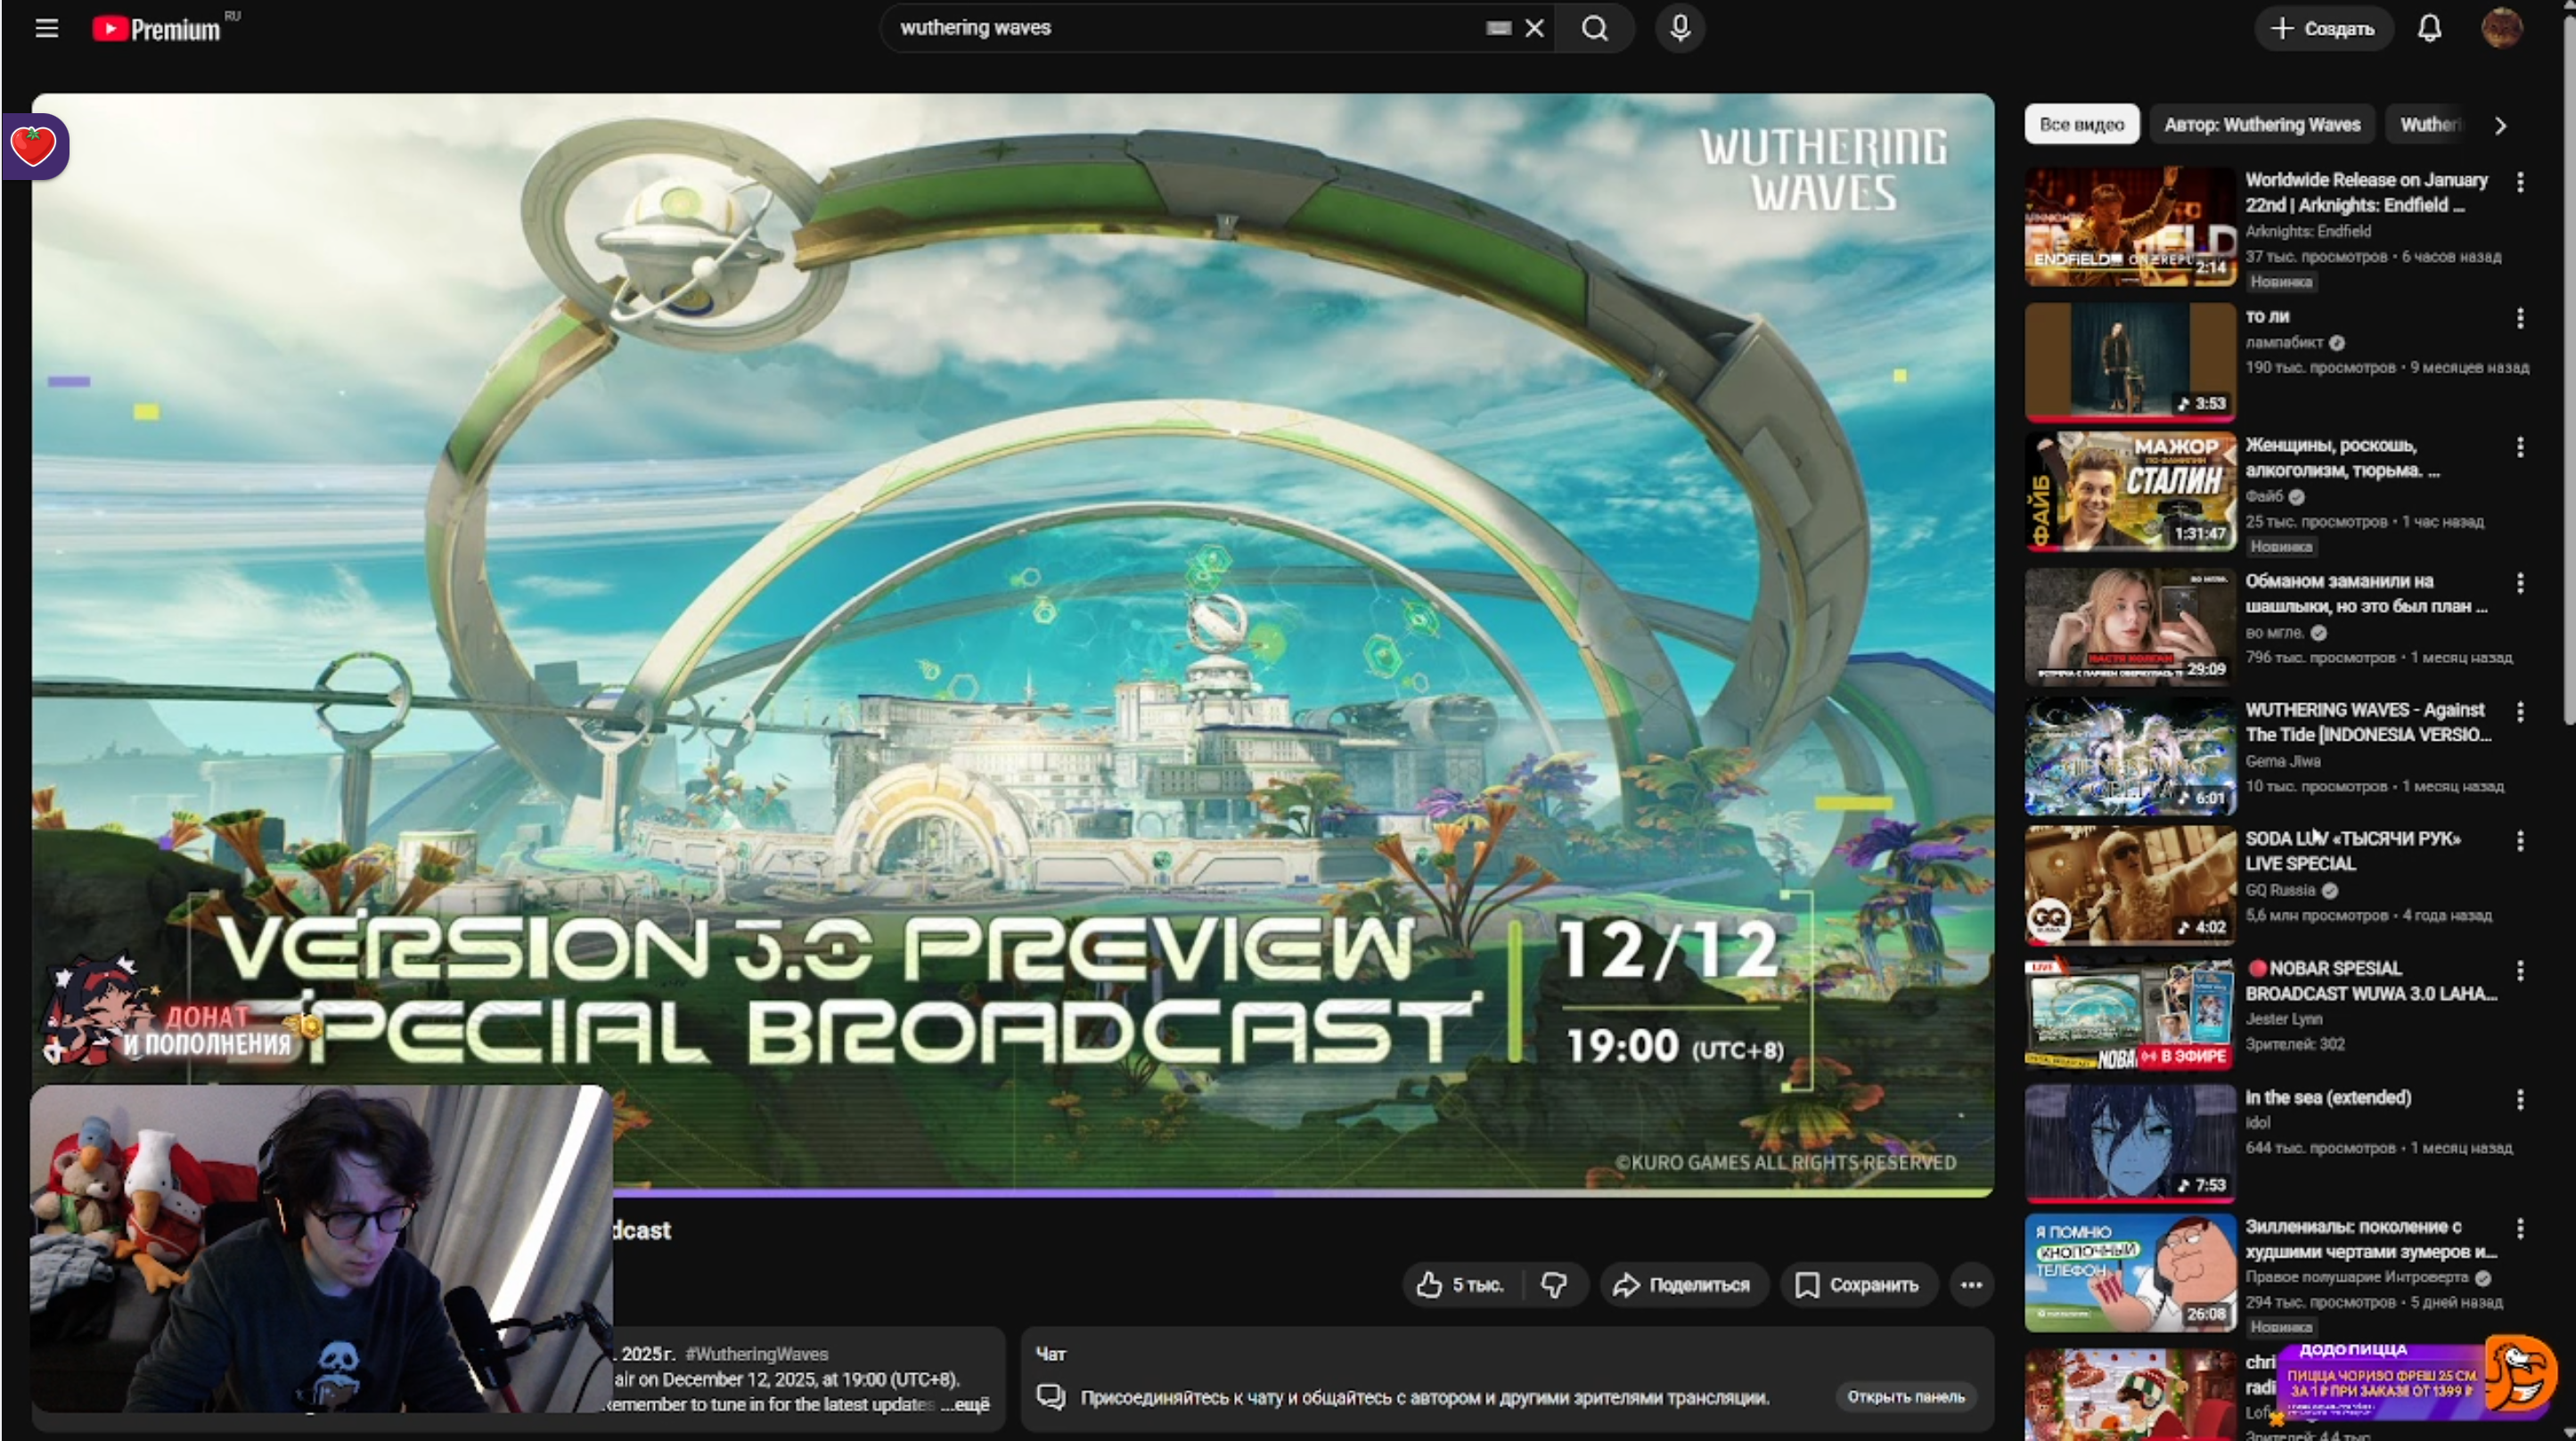Expand the description with ...ещё
Viewport: 2576px width, 1441px height.
click(966, 1404)
